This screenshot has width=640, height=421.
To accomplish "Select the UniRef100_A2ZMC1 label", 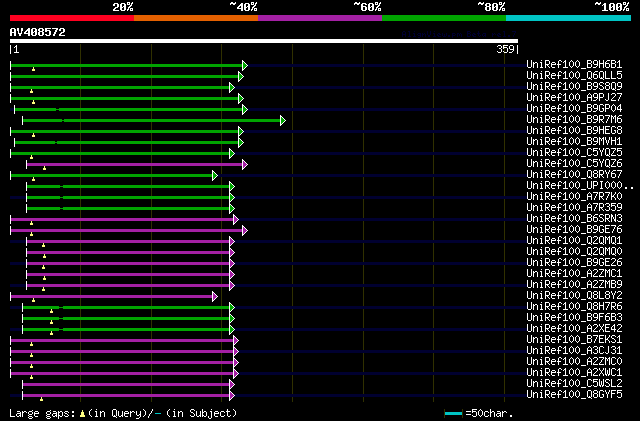I will click(x=574, y=273).
